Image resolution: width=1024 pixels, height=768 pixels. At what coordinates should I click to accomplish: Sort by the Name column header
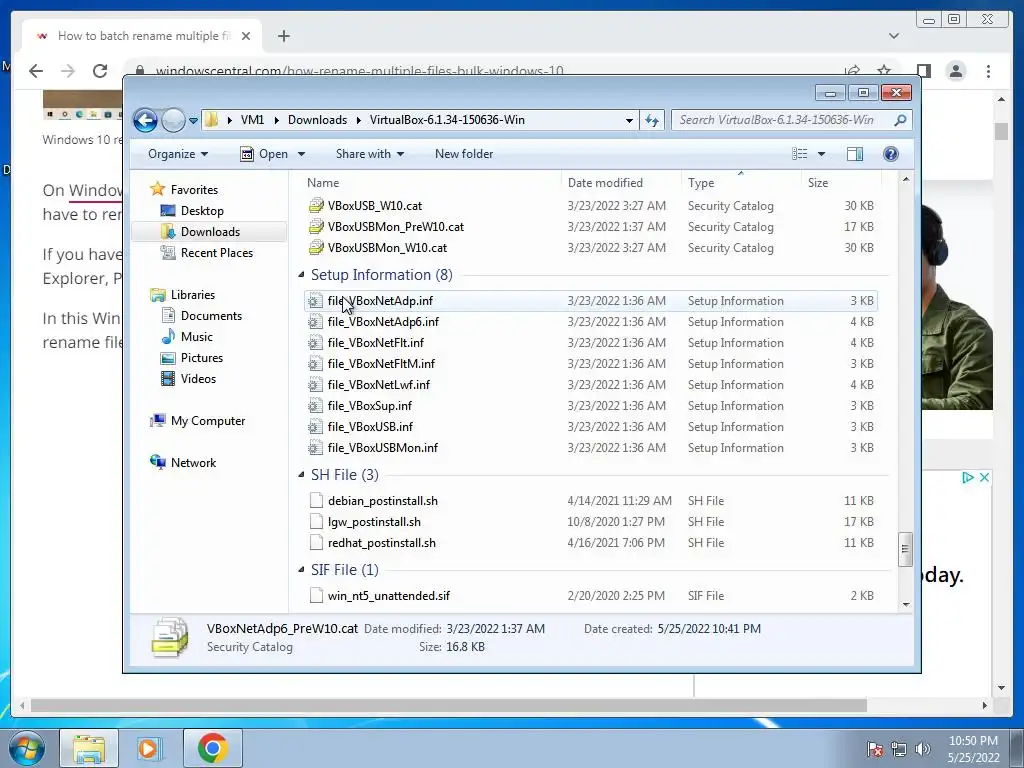pos(323,183)
